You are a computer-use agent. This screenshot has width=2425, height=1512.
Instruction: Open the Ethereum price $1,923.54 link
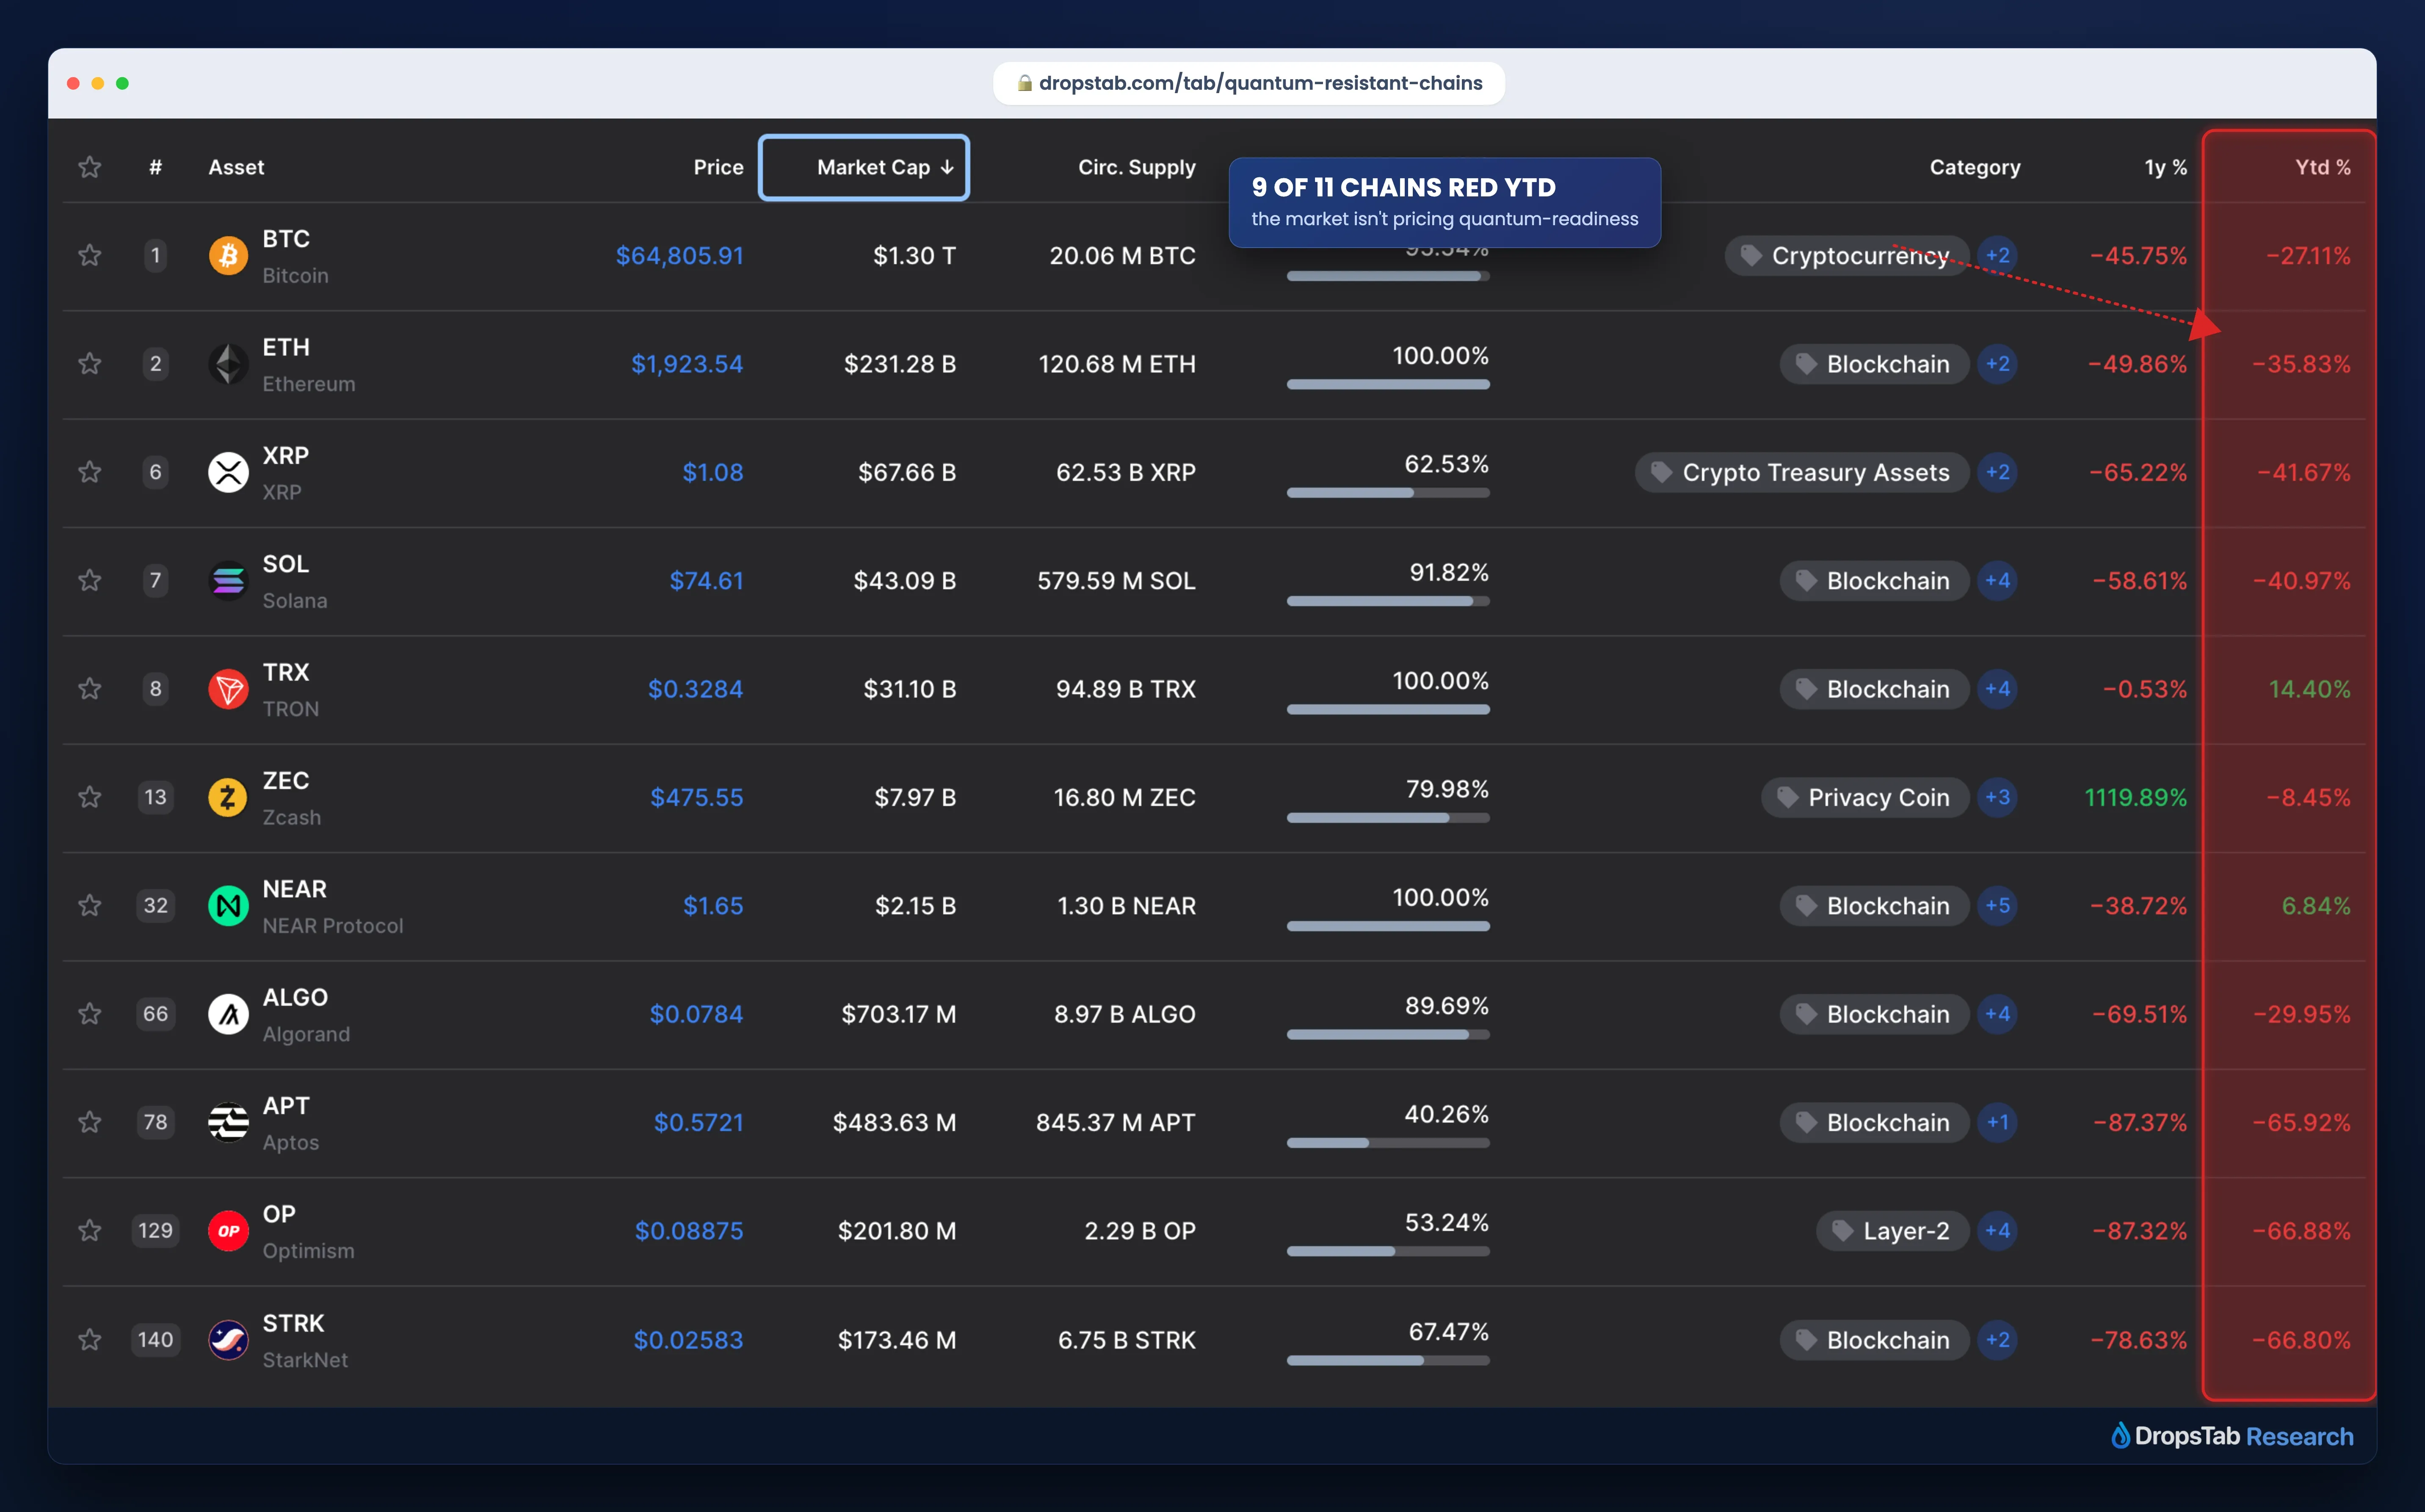click(x=687, y=364)
